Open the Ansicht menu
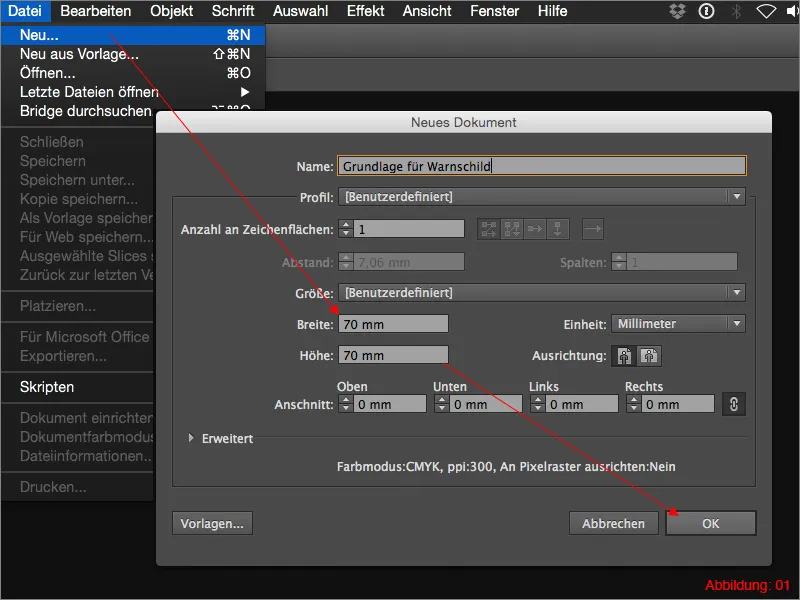Screen dimensions: 800x600 tap(427, 11)
